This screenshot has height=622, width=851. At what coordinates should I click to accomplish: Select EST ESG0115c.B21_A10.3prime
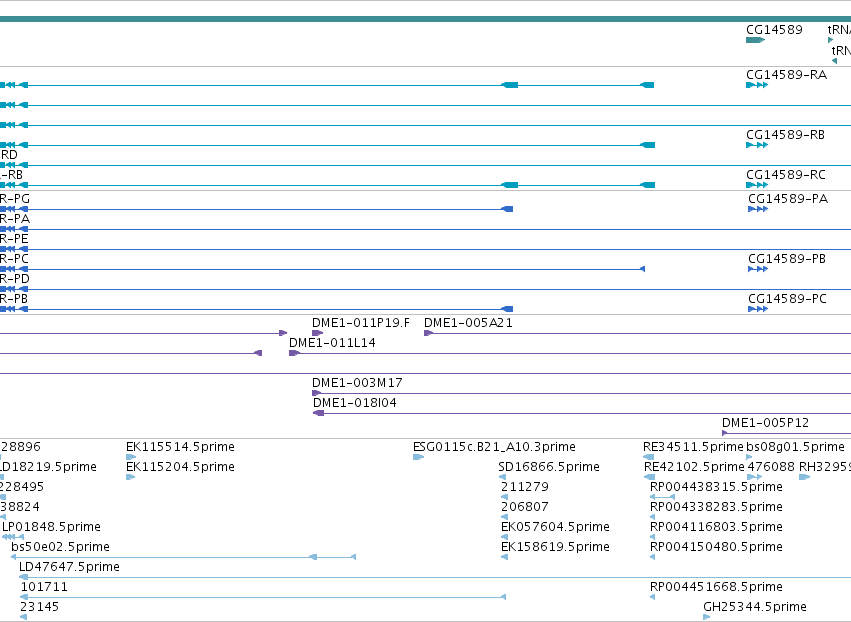494,447
